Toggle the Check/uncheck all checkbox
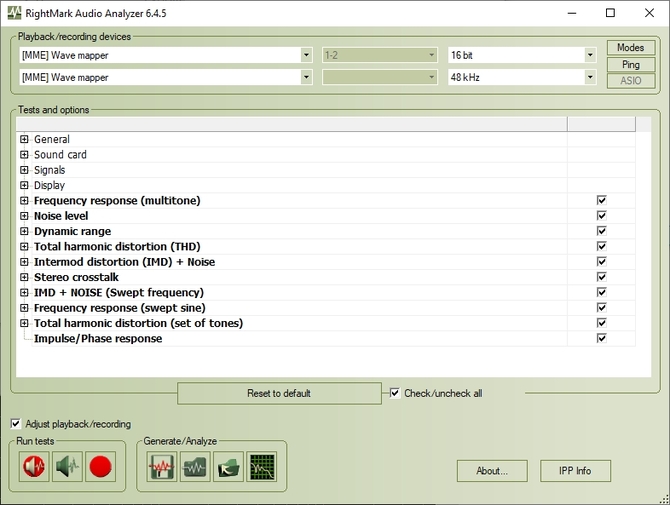Screen dimensions: 670x505 tap(395, 393)
